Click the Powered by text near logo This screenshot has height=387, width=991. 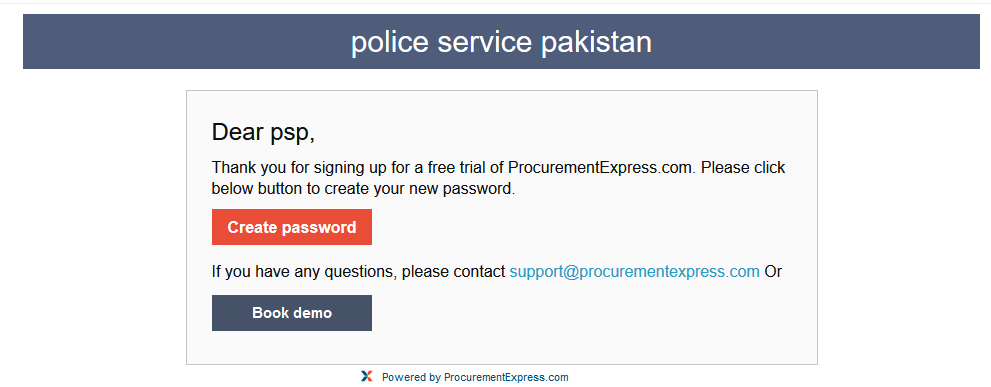point(411,378)
